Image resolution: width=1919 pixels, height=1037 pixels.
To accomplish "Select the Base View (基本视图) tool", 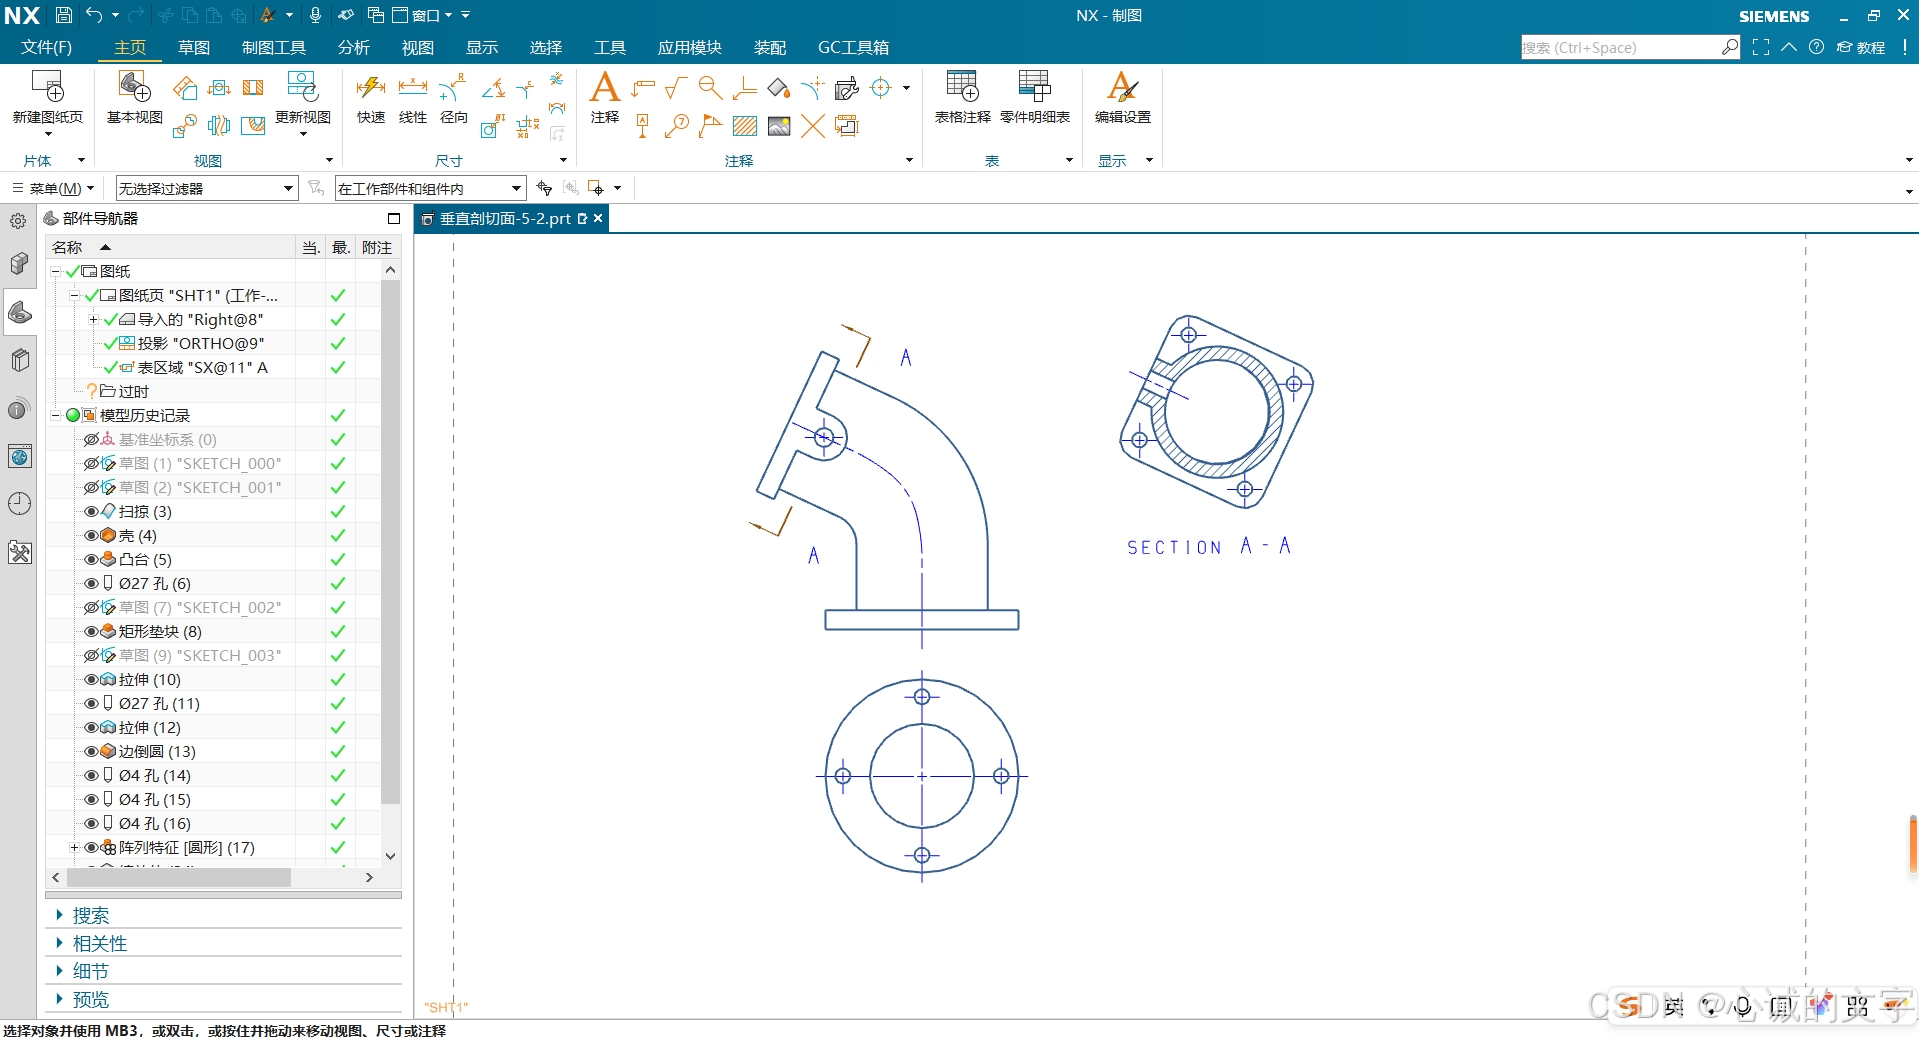I will coord(134,87).
